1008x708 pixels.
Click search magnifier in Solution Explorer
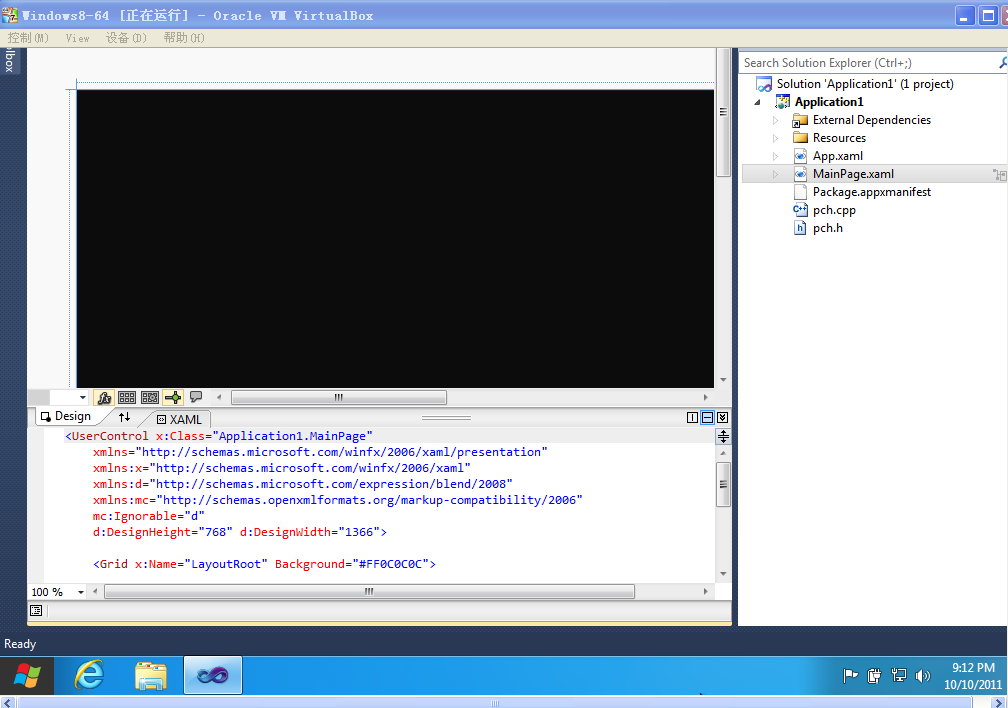tap(1002, 63)
